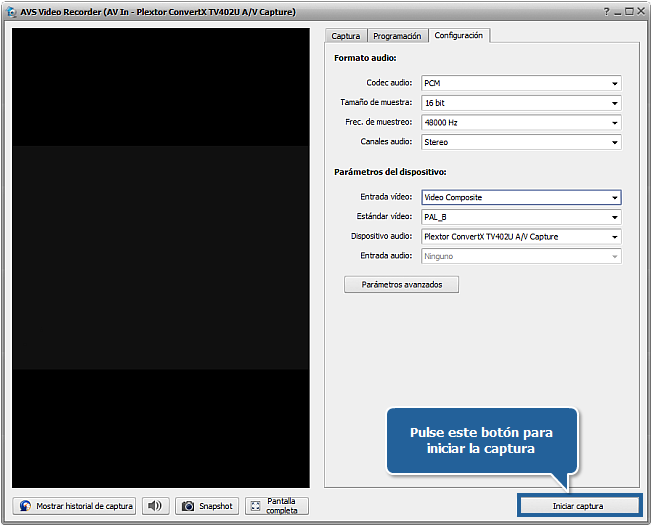652x526 pixels.
Task: Take a Snapshot with the camera button
Action: point(207,506)
